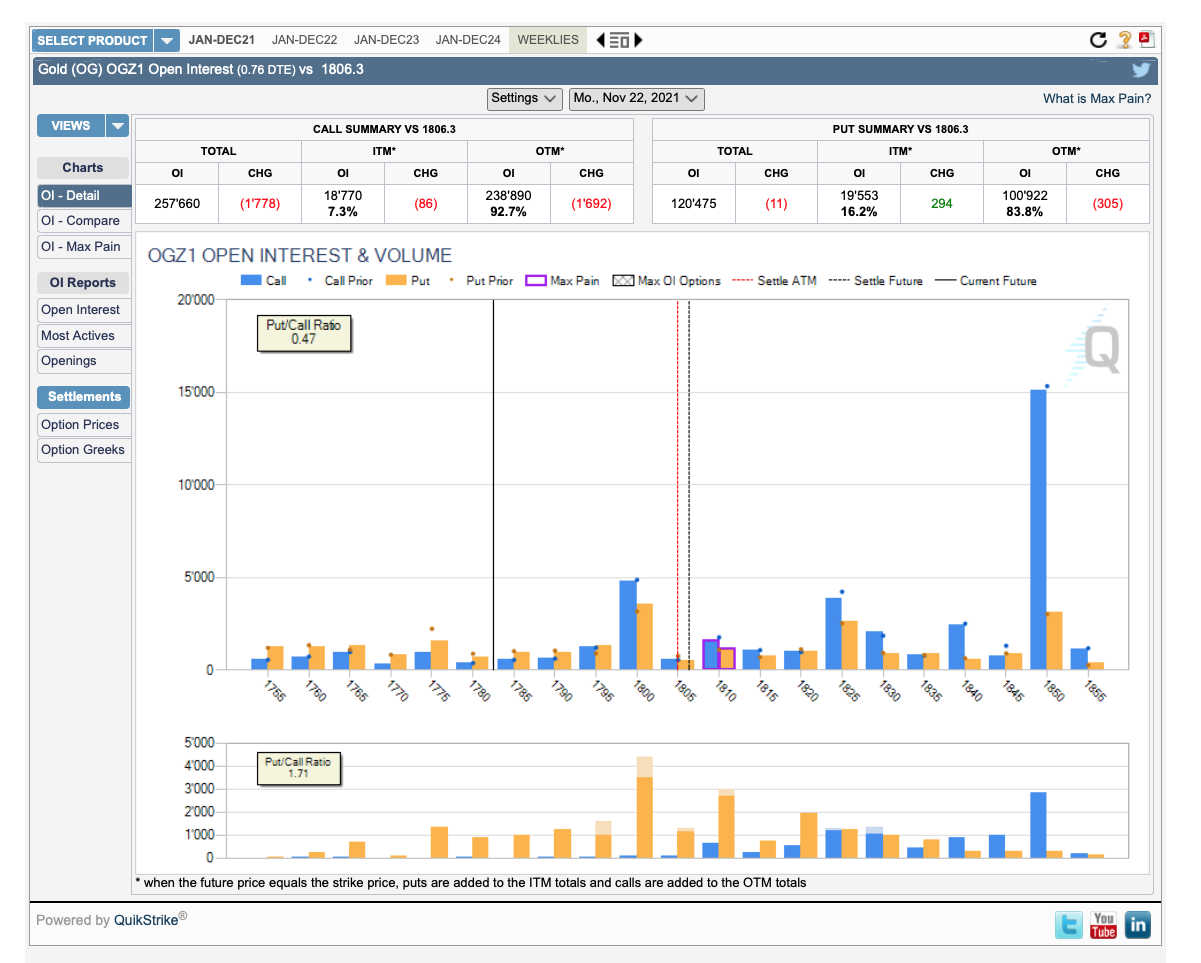This screenshot has height=963, width=1201.
Task: Open the Mo., Nov 22, 2021 date dropdown
Action: click(636, 98)
